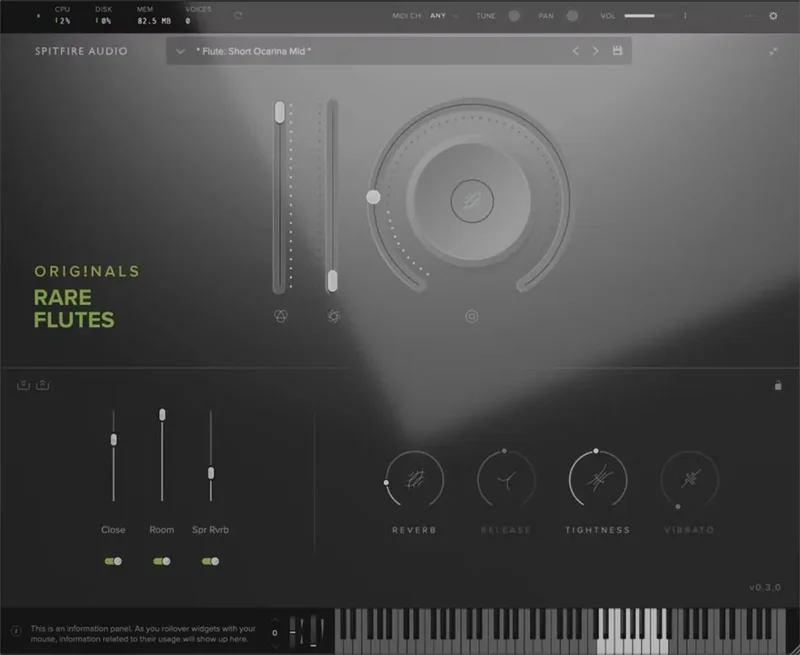Toggle the Close mic switch
Viewport: 800px width, 655px height.
(113, 561)
